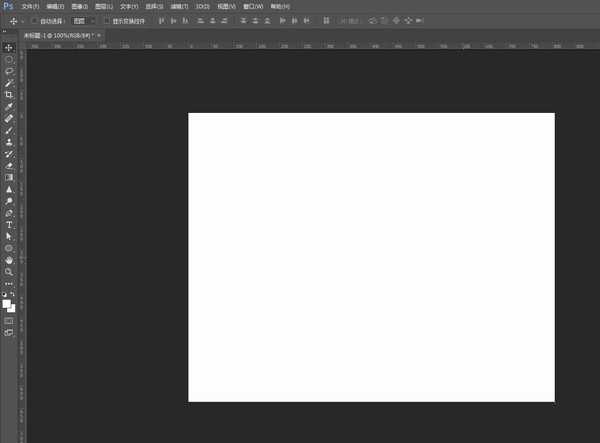This screenshot has width=600, height=443.
Task: Select the Type tool
Action: [x=9, y=225]
